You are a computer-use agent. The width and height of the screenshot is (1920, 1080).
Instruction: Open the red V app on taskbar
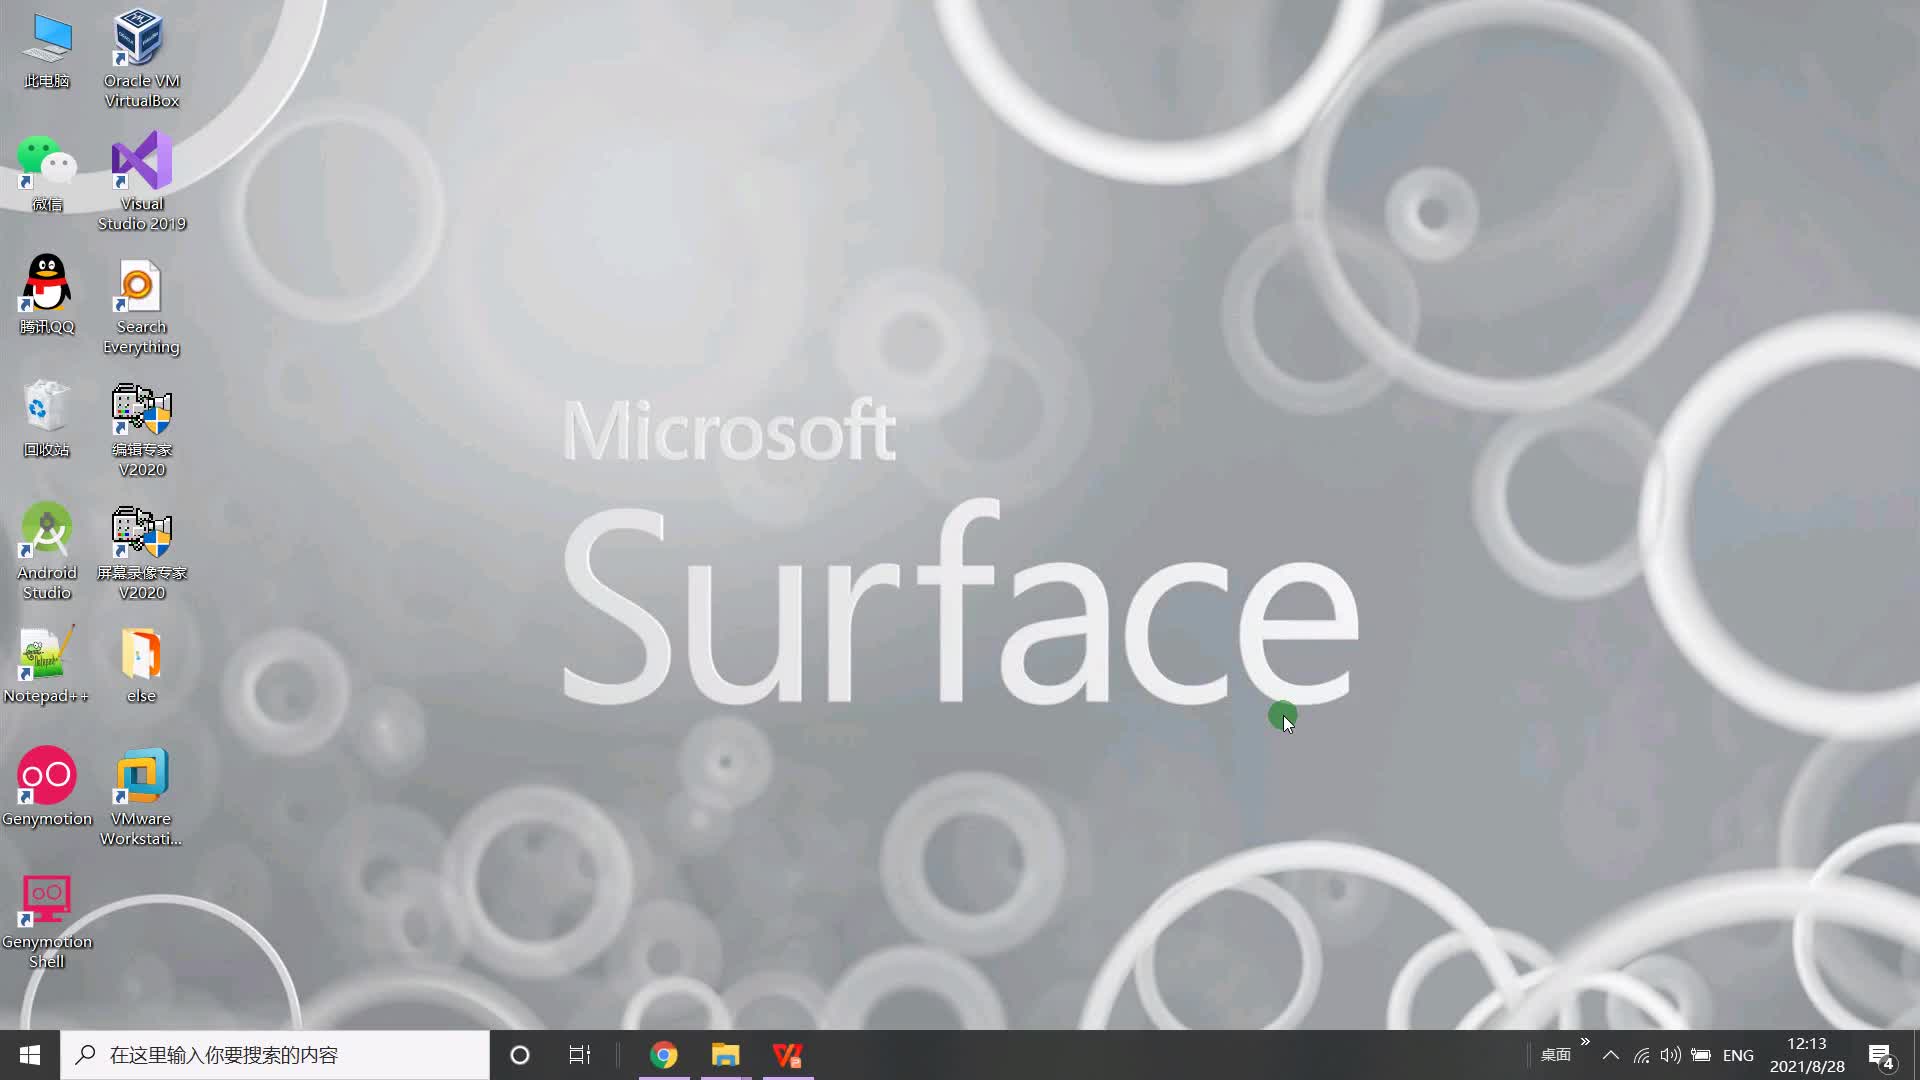point(788,1055)
